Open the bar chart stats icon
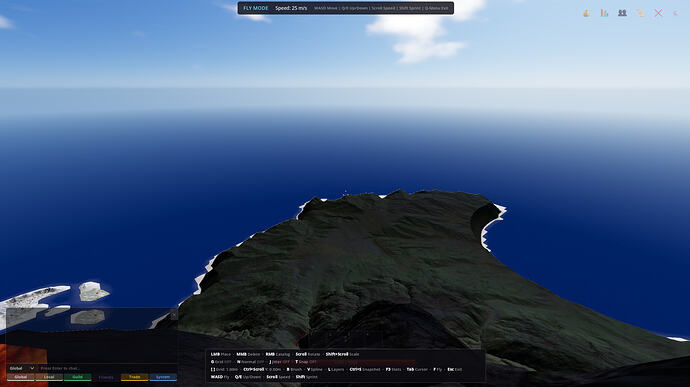This screenshot has height=387, width=690. tap(604, 13)
